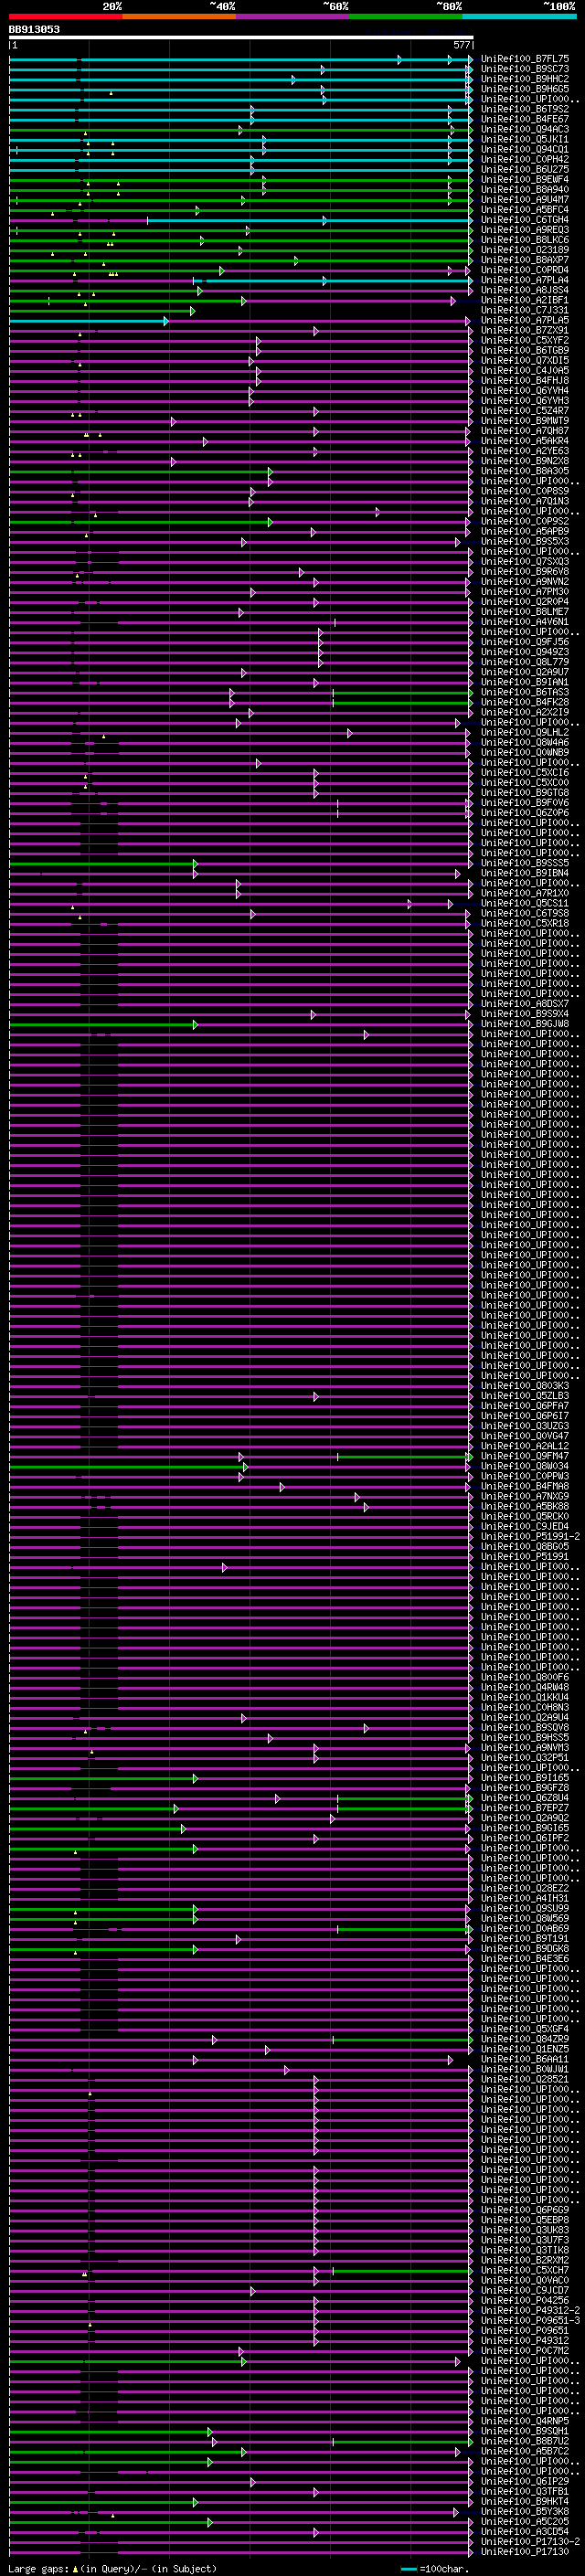Select the UniRef100_A9REQ3 label
This screenshot has height=2576, width=585.
525,230
